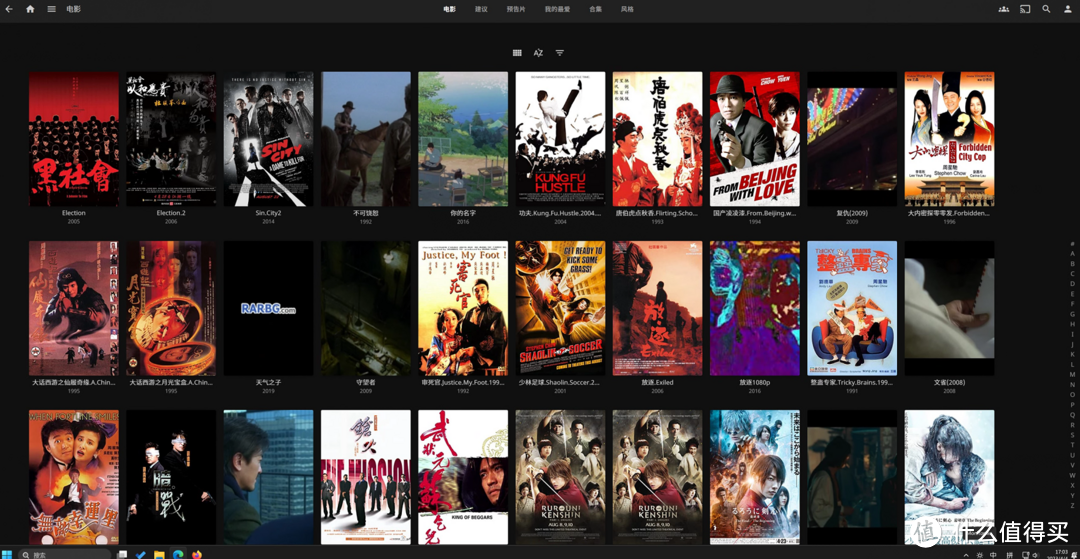Click the 你的名字 title link
This screenshot has height=559, width=1080.
pos(463,213)
